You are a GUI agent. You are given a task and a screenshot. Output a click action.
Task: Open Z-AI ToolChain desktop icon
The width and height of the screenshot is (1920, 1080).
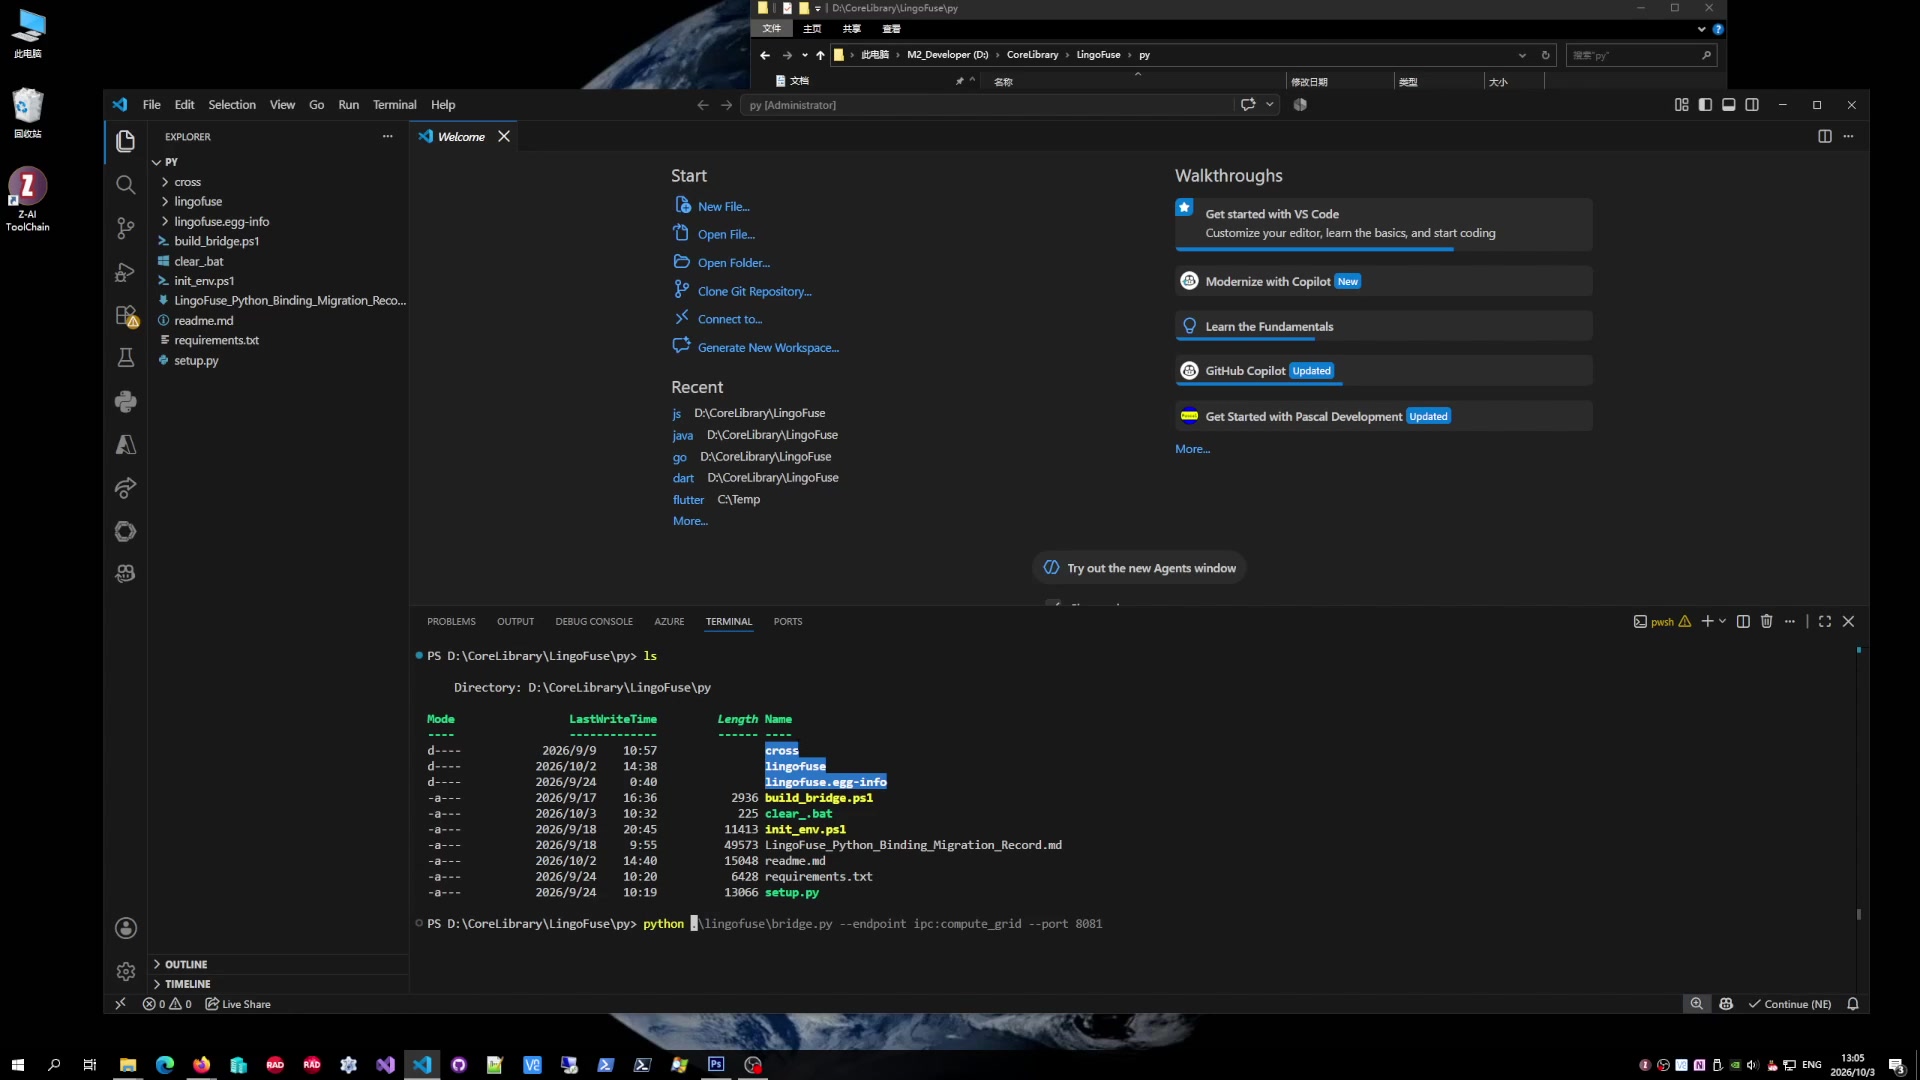pos(27,200)
